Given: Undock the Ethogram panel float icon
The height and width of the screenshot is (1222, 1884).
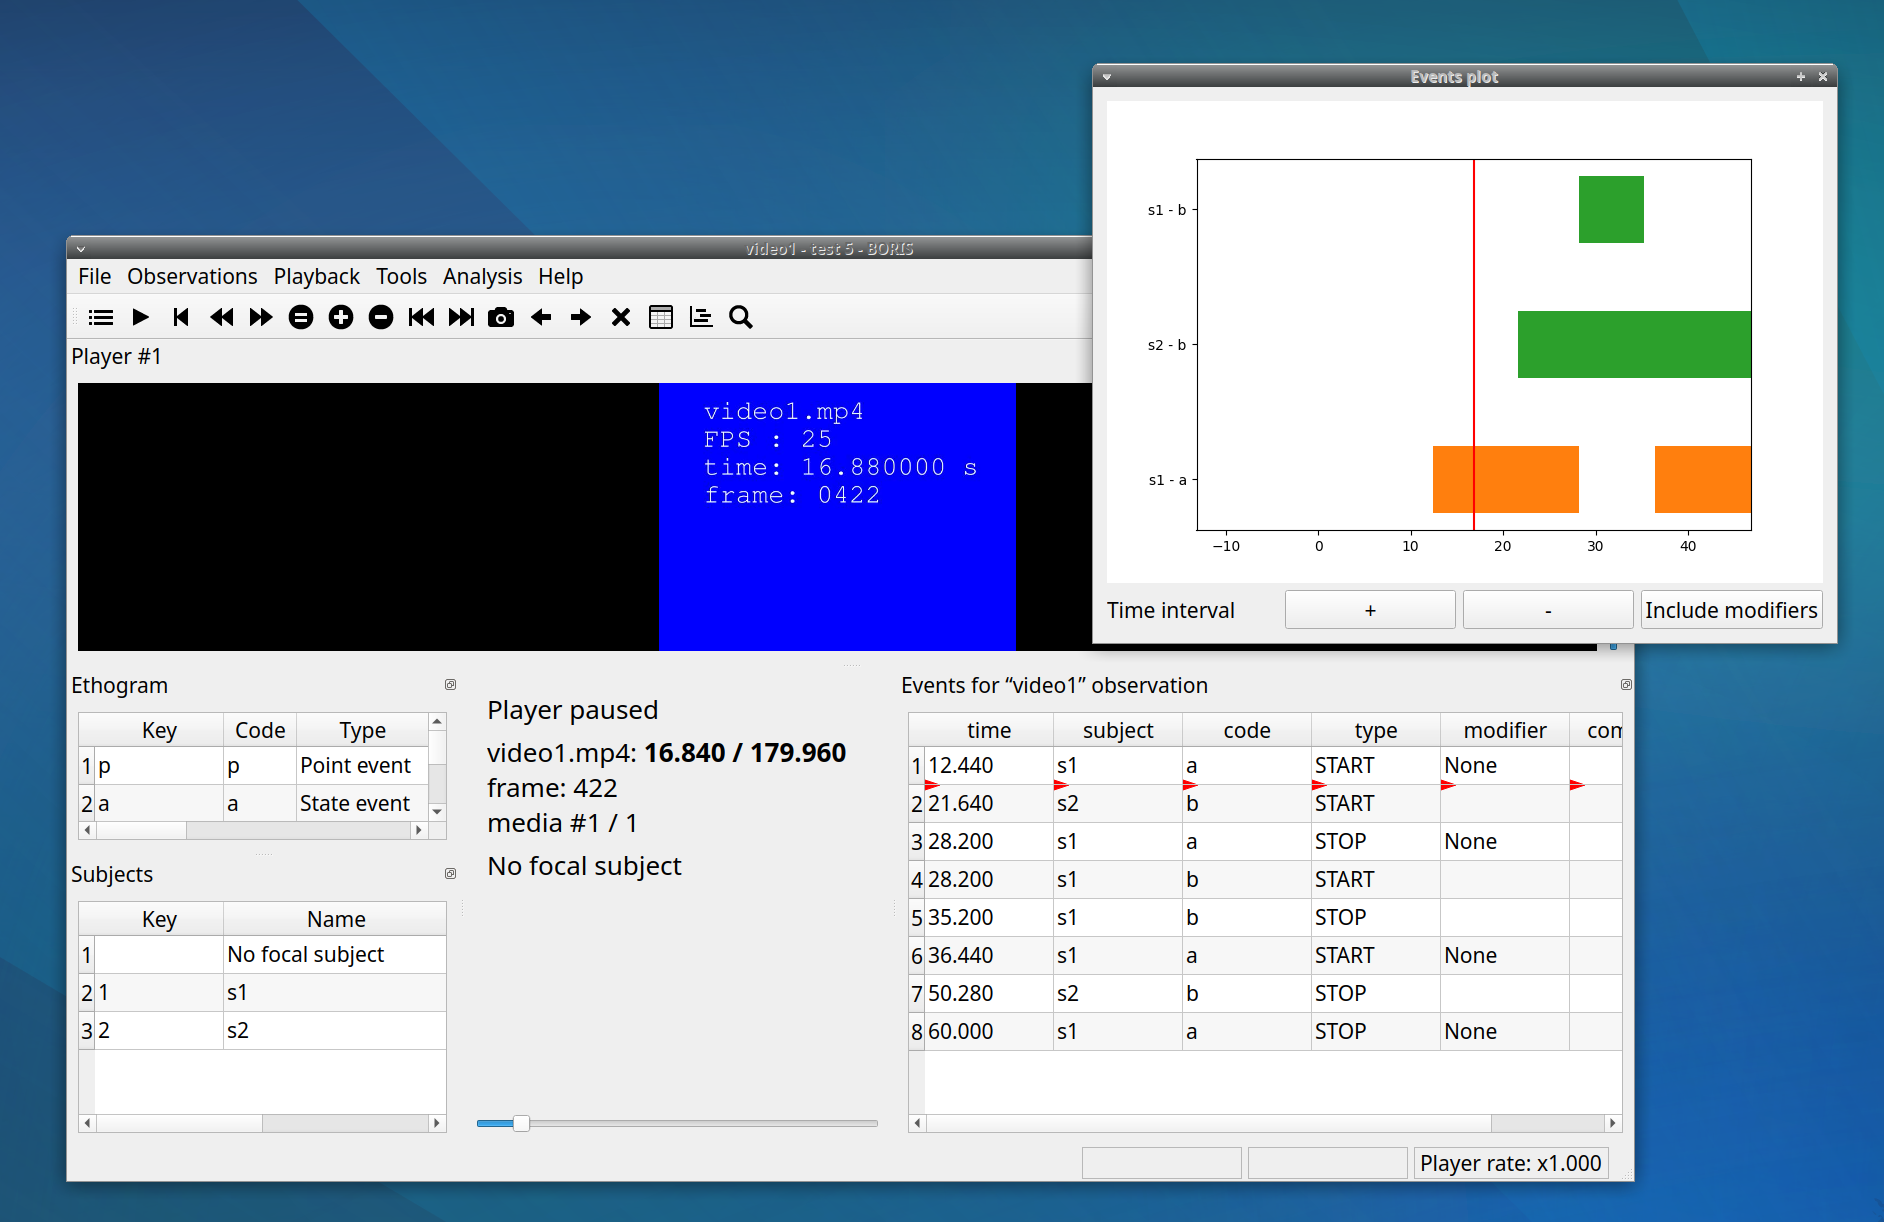Looking at the screenshot, I should (x=450, y=685).
